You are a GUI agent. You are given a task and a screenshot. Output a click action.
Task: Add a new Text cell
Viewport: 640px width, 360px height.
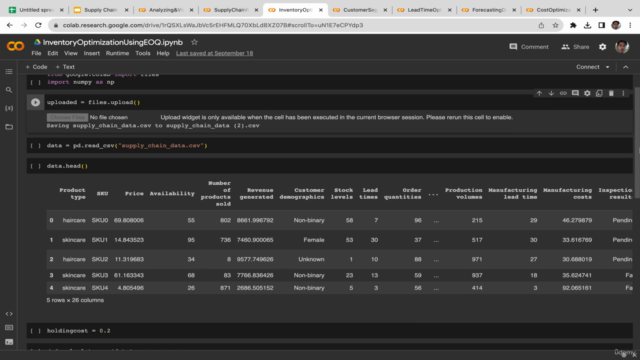click(x=65, y=67)
